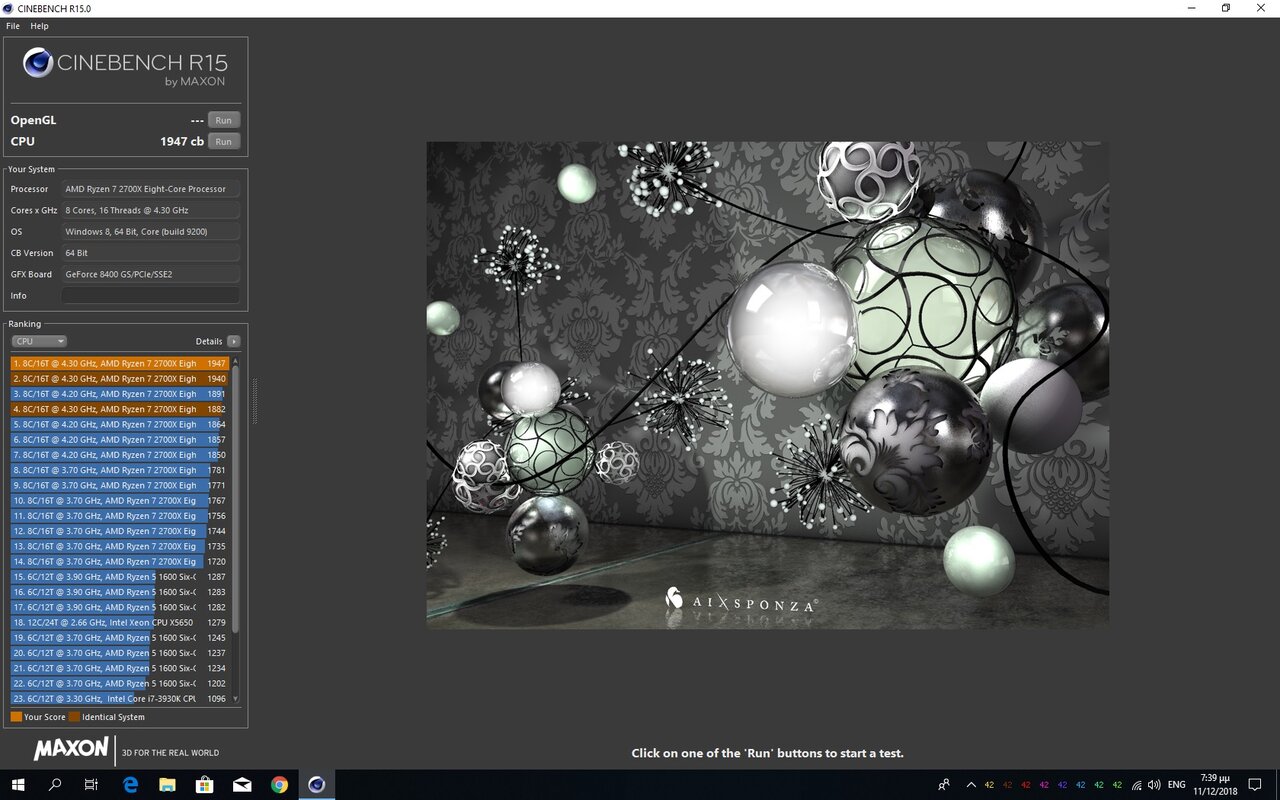Run the CPU benchmark test

(224, 141)
